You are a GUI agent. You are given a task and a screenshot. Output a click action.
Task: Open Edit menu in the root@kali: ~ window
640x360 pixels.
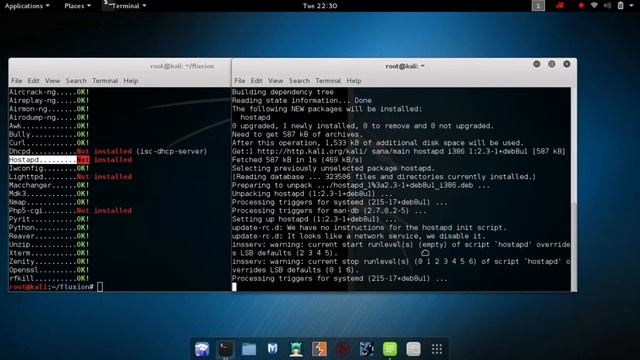point(256,81)
